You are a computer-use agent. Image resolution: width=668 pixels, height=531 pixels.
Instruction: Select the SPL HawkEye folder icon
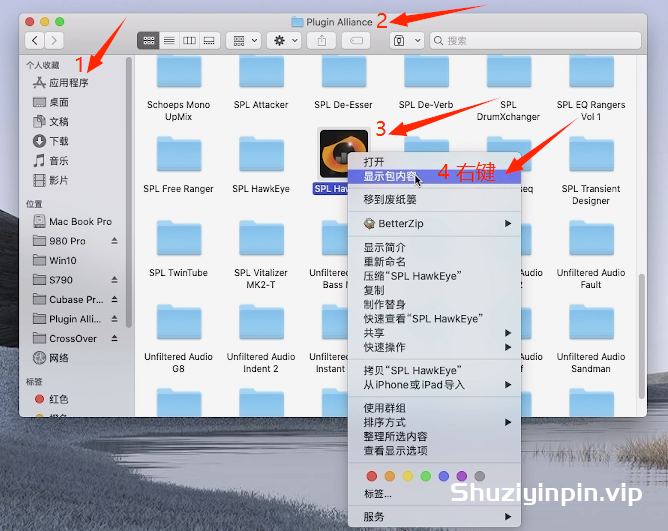point(261,154)
